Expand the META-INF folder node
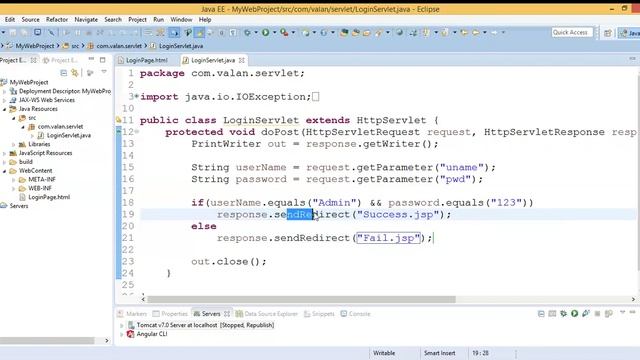This screenshot has width=640, height=360. pyautogui.click(x=14, y=180)
